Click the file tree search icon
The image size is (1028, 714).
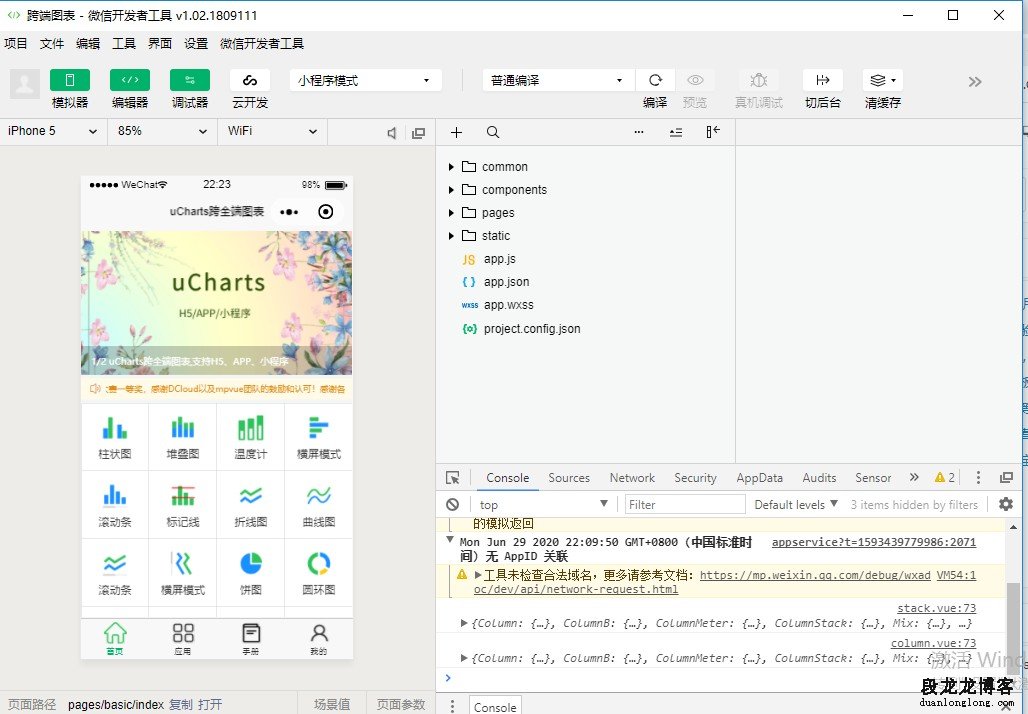pyautogui.click(x=493, y=132)
